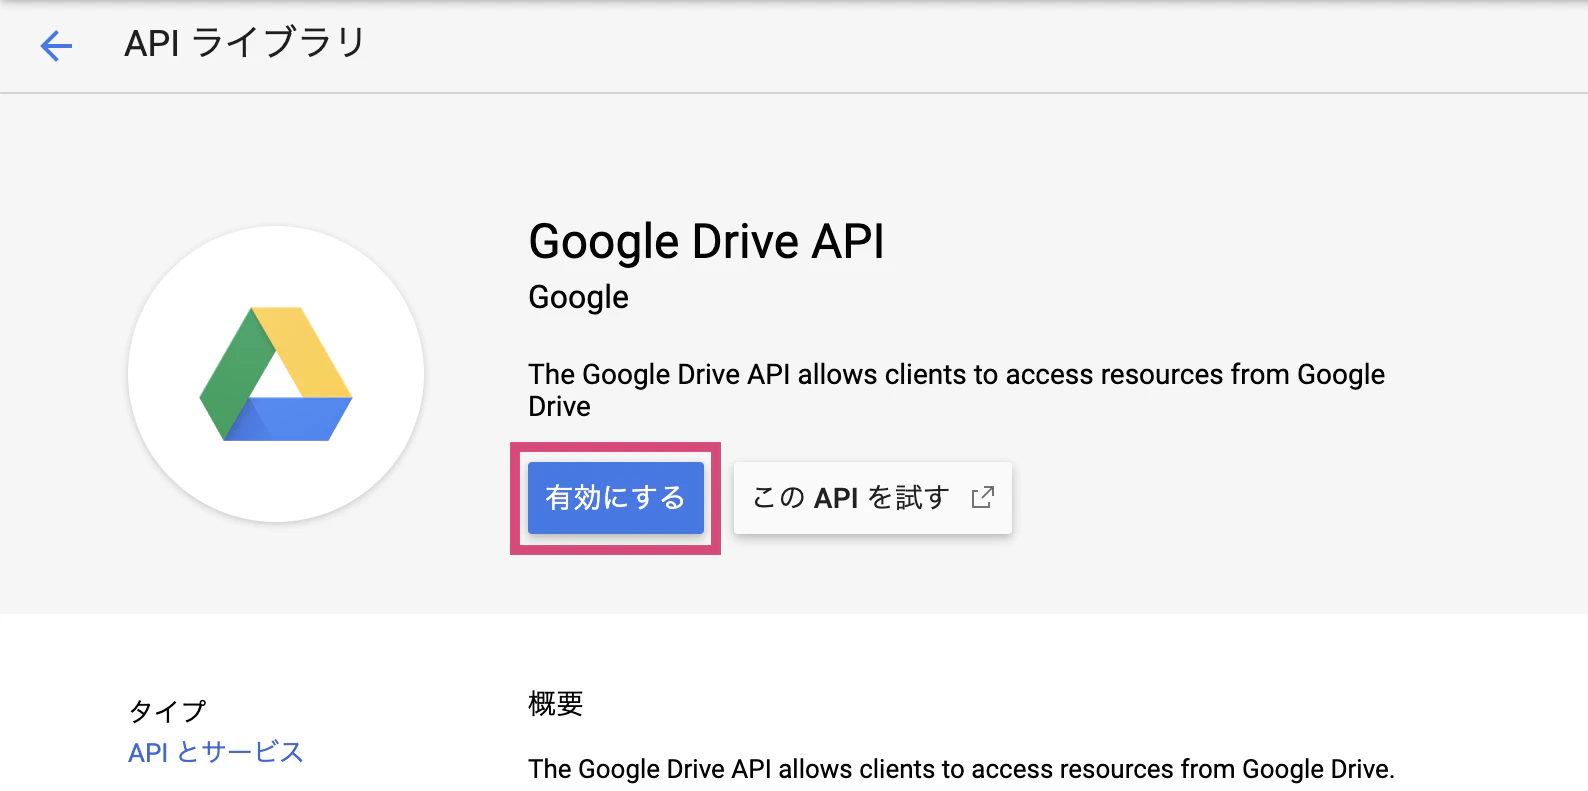Click the Google publisher name

coord(578,297)
